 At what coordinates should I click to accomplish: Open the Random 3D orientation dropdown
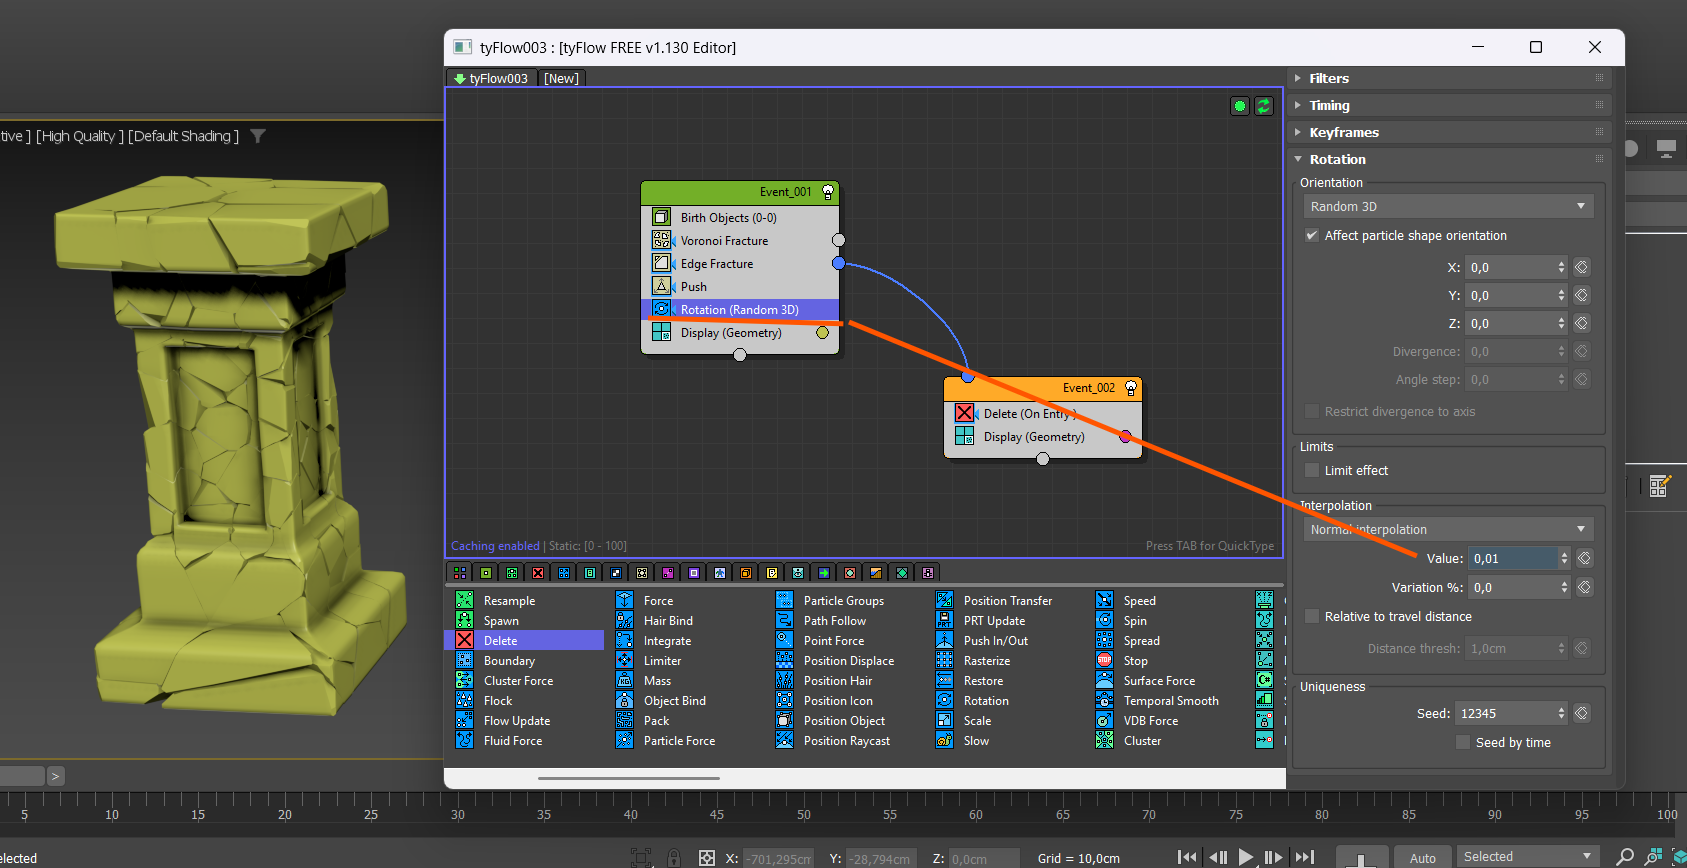point(1447,207)
